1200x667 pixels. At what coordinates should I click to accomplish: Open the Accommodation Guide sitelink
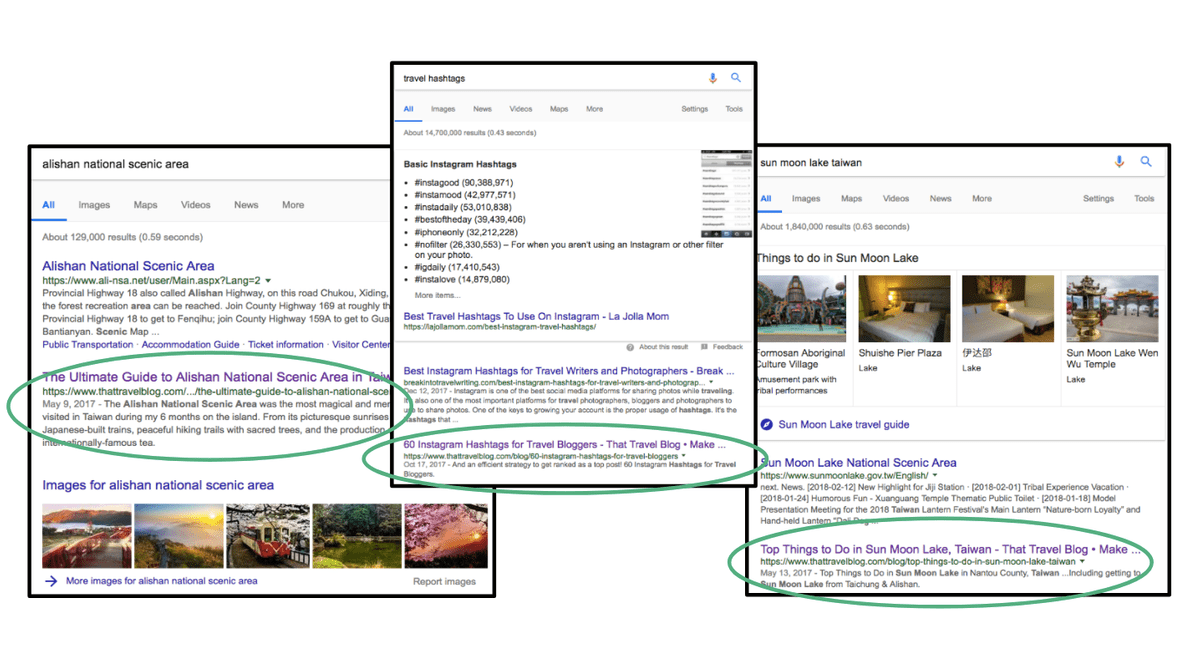pyautogui.click(x=191, y=344)
